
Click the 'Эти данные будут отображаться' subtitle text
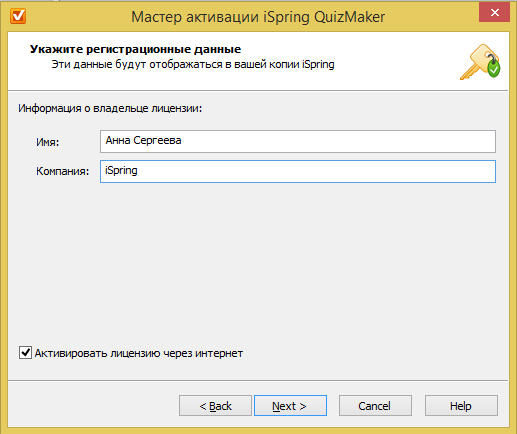(x=193, y=64)
